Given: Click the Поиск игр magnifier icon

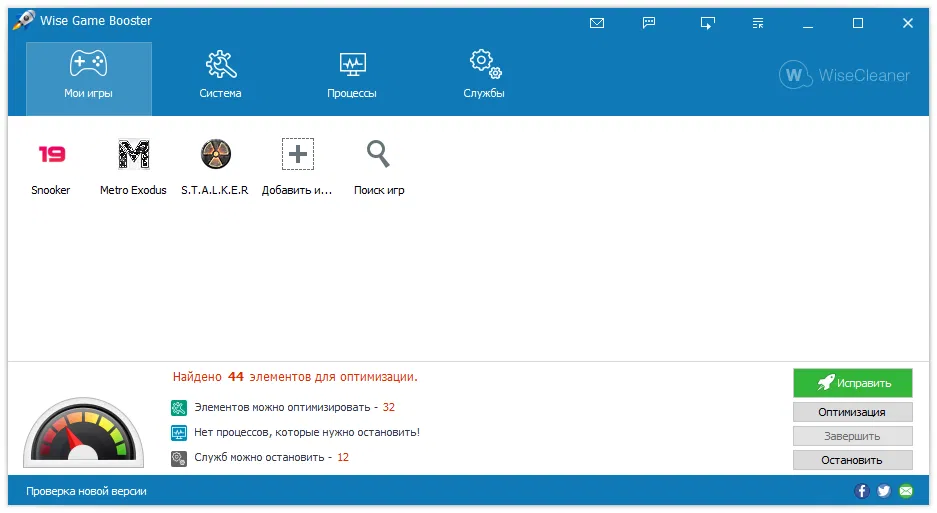Looking at the screenshot, I should click(378, 154).
